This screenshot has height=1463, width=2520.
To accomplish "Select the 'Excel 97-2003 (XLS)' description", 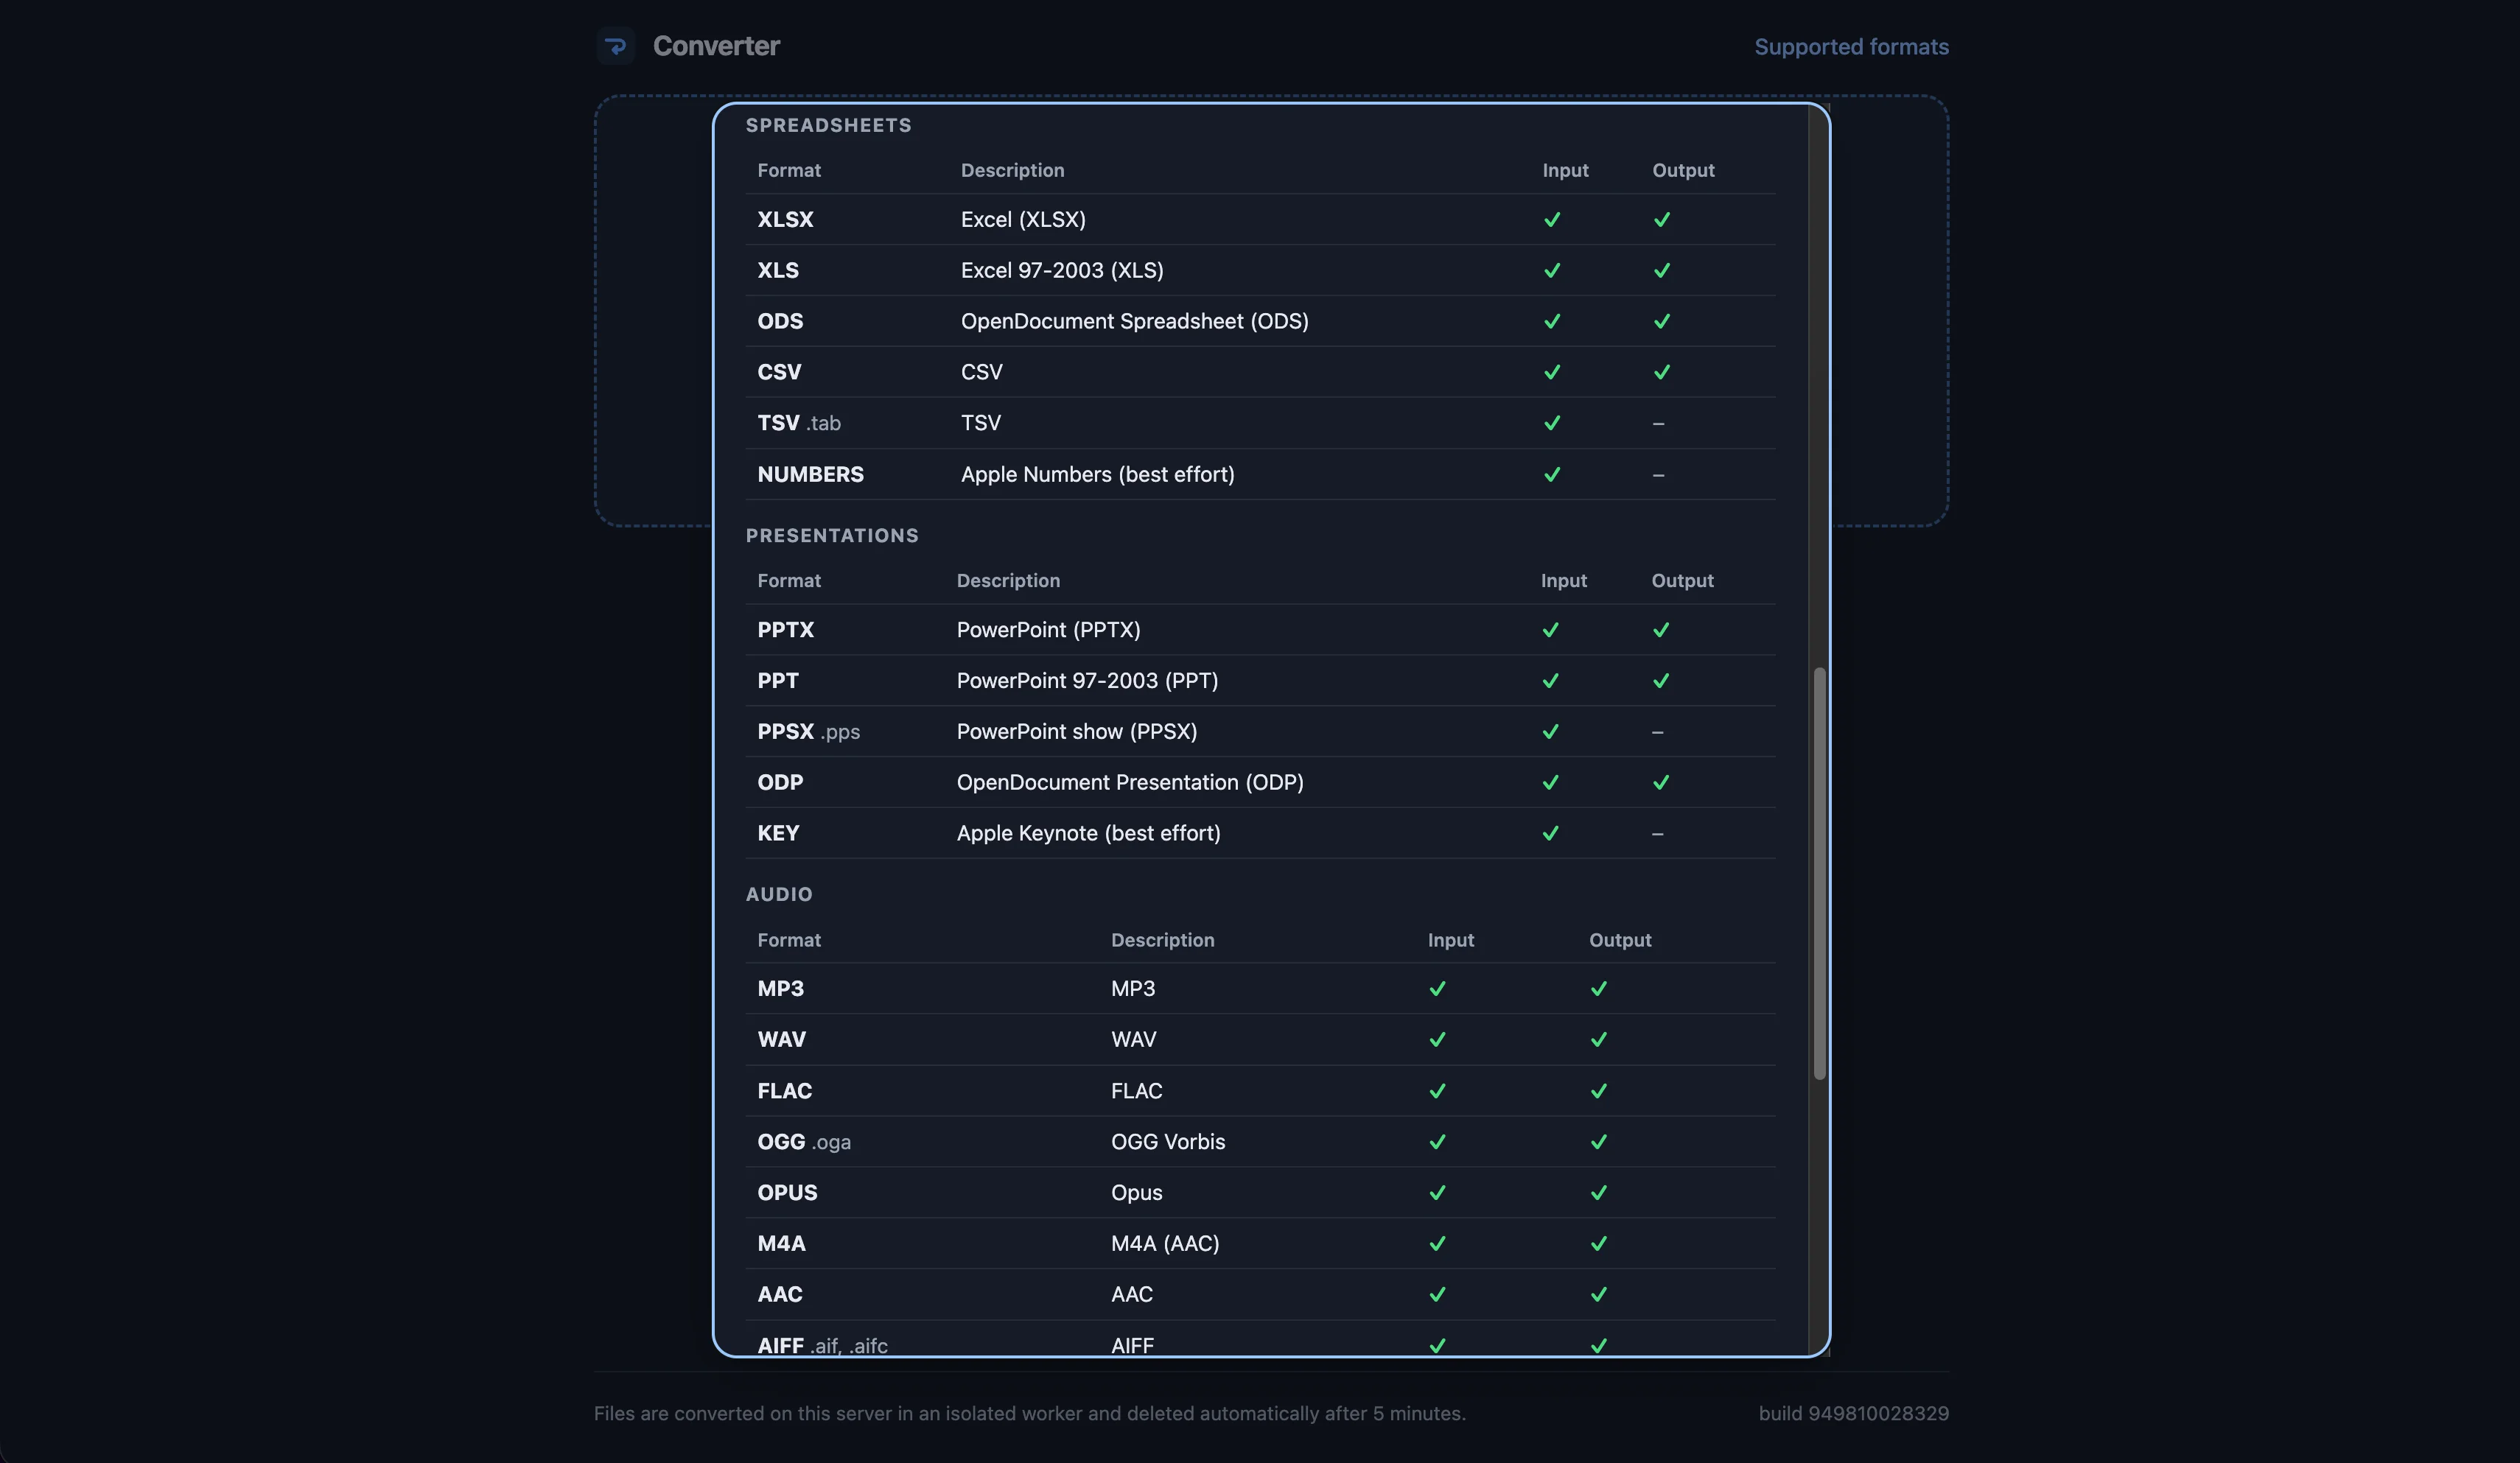I will tap(1062, 270).
